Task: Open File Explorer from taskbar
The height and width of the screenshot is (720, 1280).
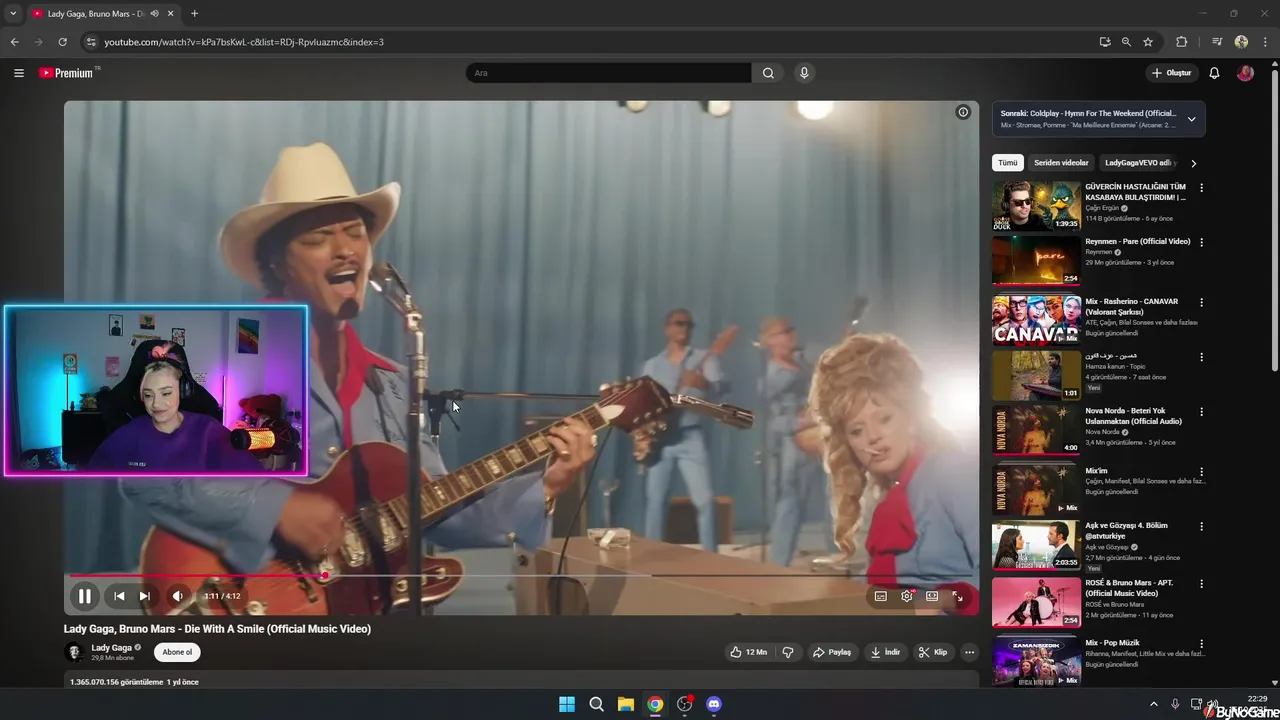Action: (x=626, y=704)
